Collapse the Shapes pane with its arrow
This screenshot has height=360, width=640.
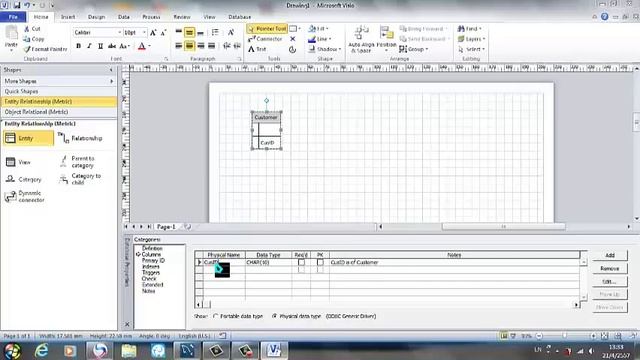coord(111,70)
